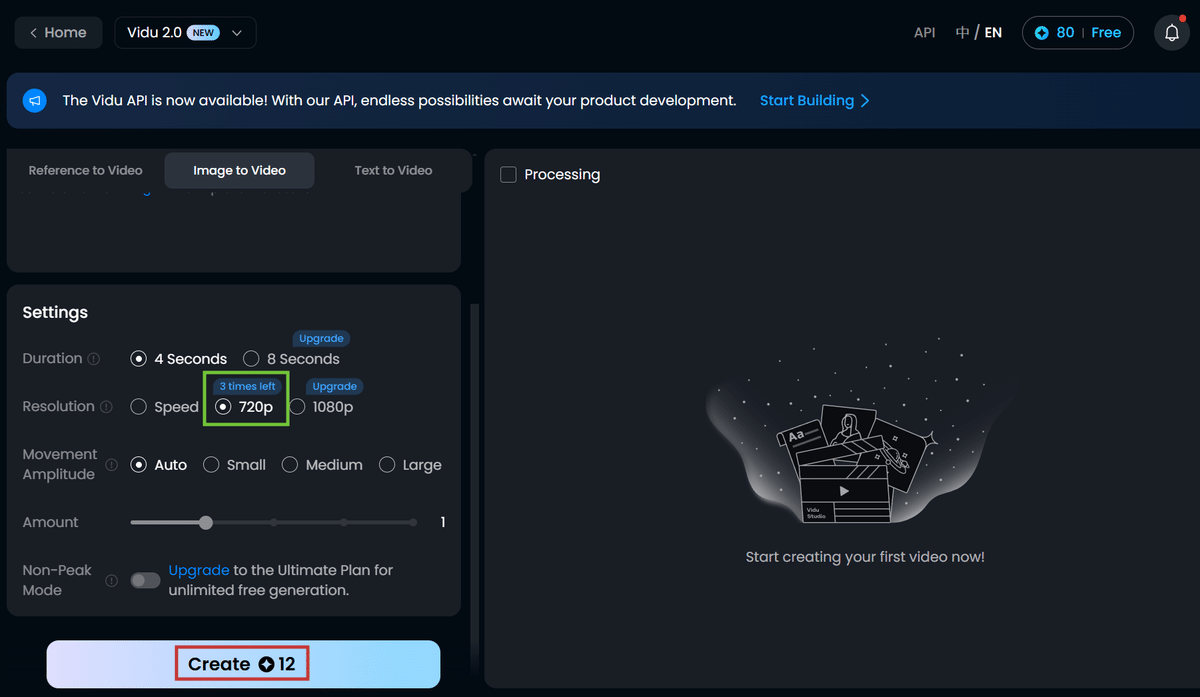This screenshot has width=1200, height=697.
Task: Switch to Text to Video tab
Action: [x=393, y=171]
